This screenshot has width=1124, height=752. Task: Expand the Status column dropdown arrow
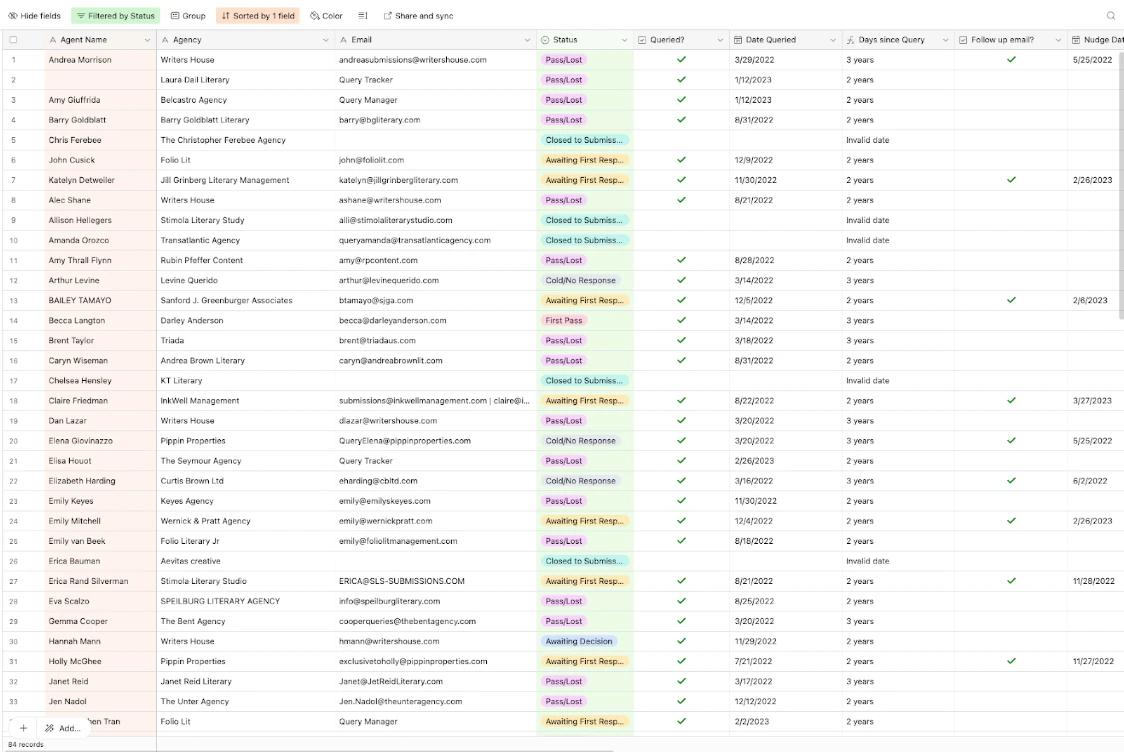click(624, 40)
